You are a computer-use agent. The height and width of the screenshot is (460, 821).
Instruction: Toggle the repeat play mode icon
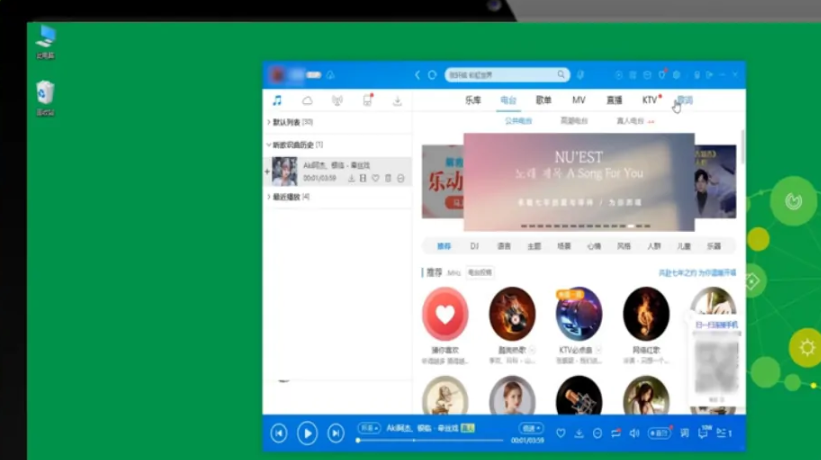pyautogui.click(x=616, y=433)
